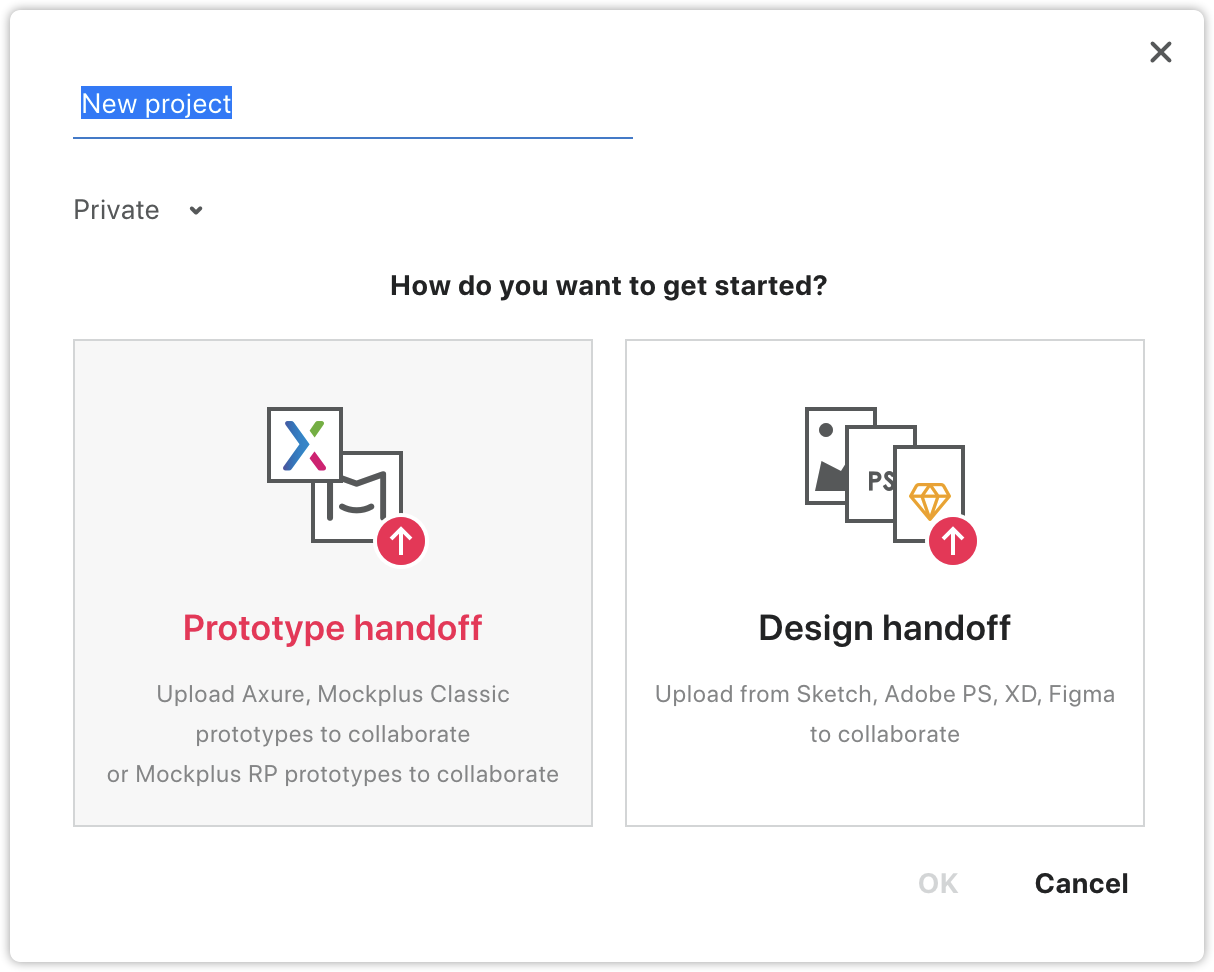1214x972 pixels.
Task: Click the red upload arrow on Design handoff
Action: 953,541
